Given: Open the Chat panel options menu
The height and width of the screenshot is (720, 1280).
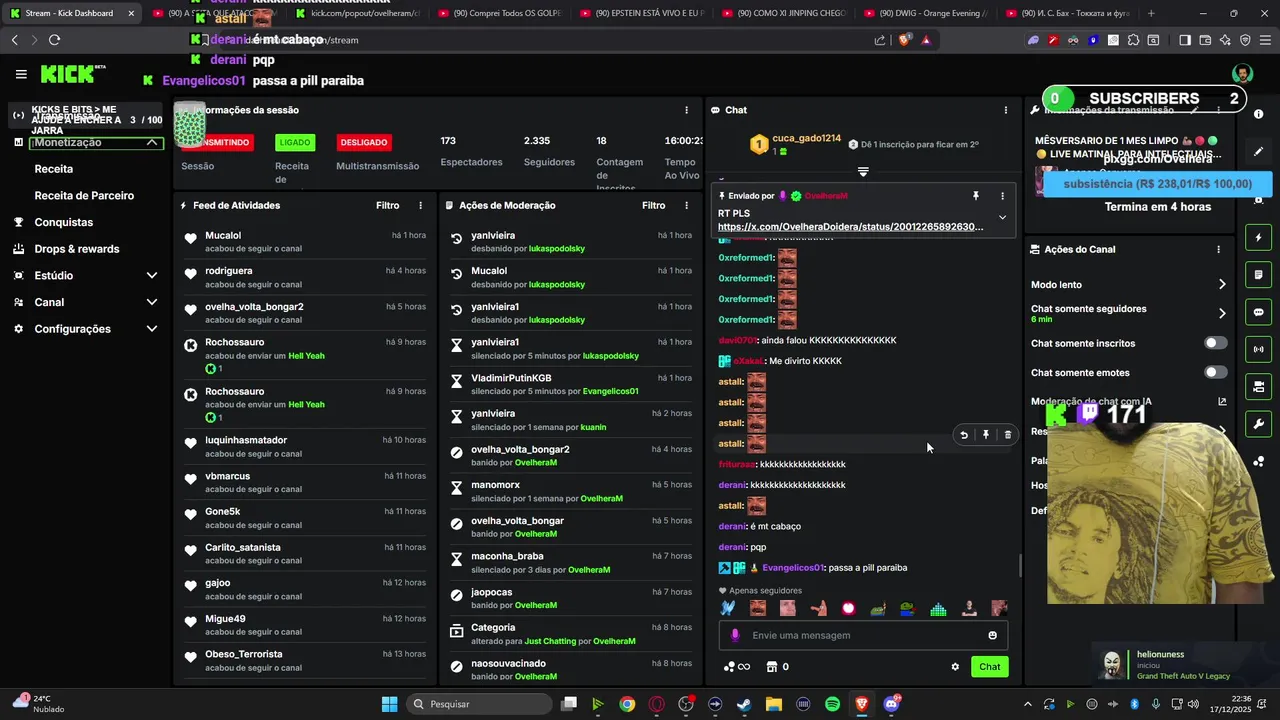Looking at the screenshot, I should (x=1006, y=110).
